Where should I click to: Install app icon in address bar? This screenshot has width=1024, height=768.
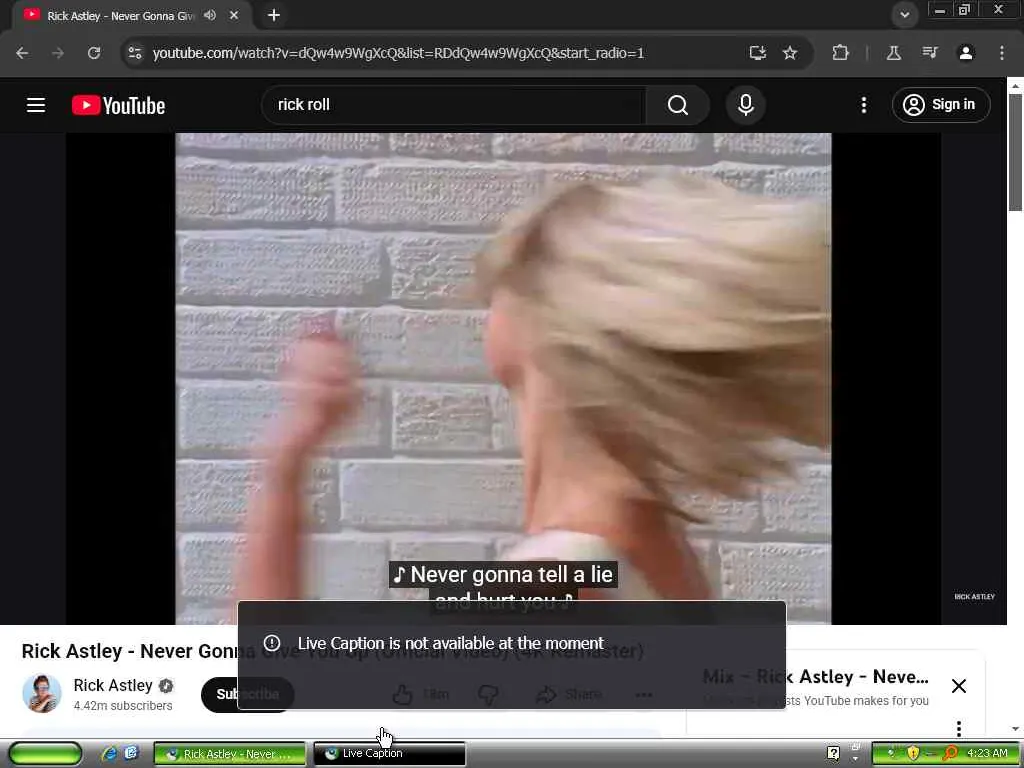point(757,53)
